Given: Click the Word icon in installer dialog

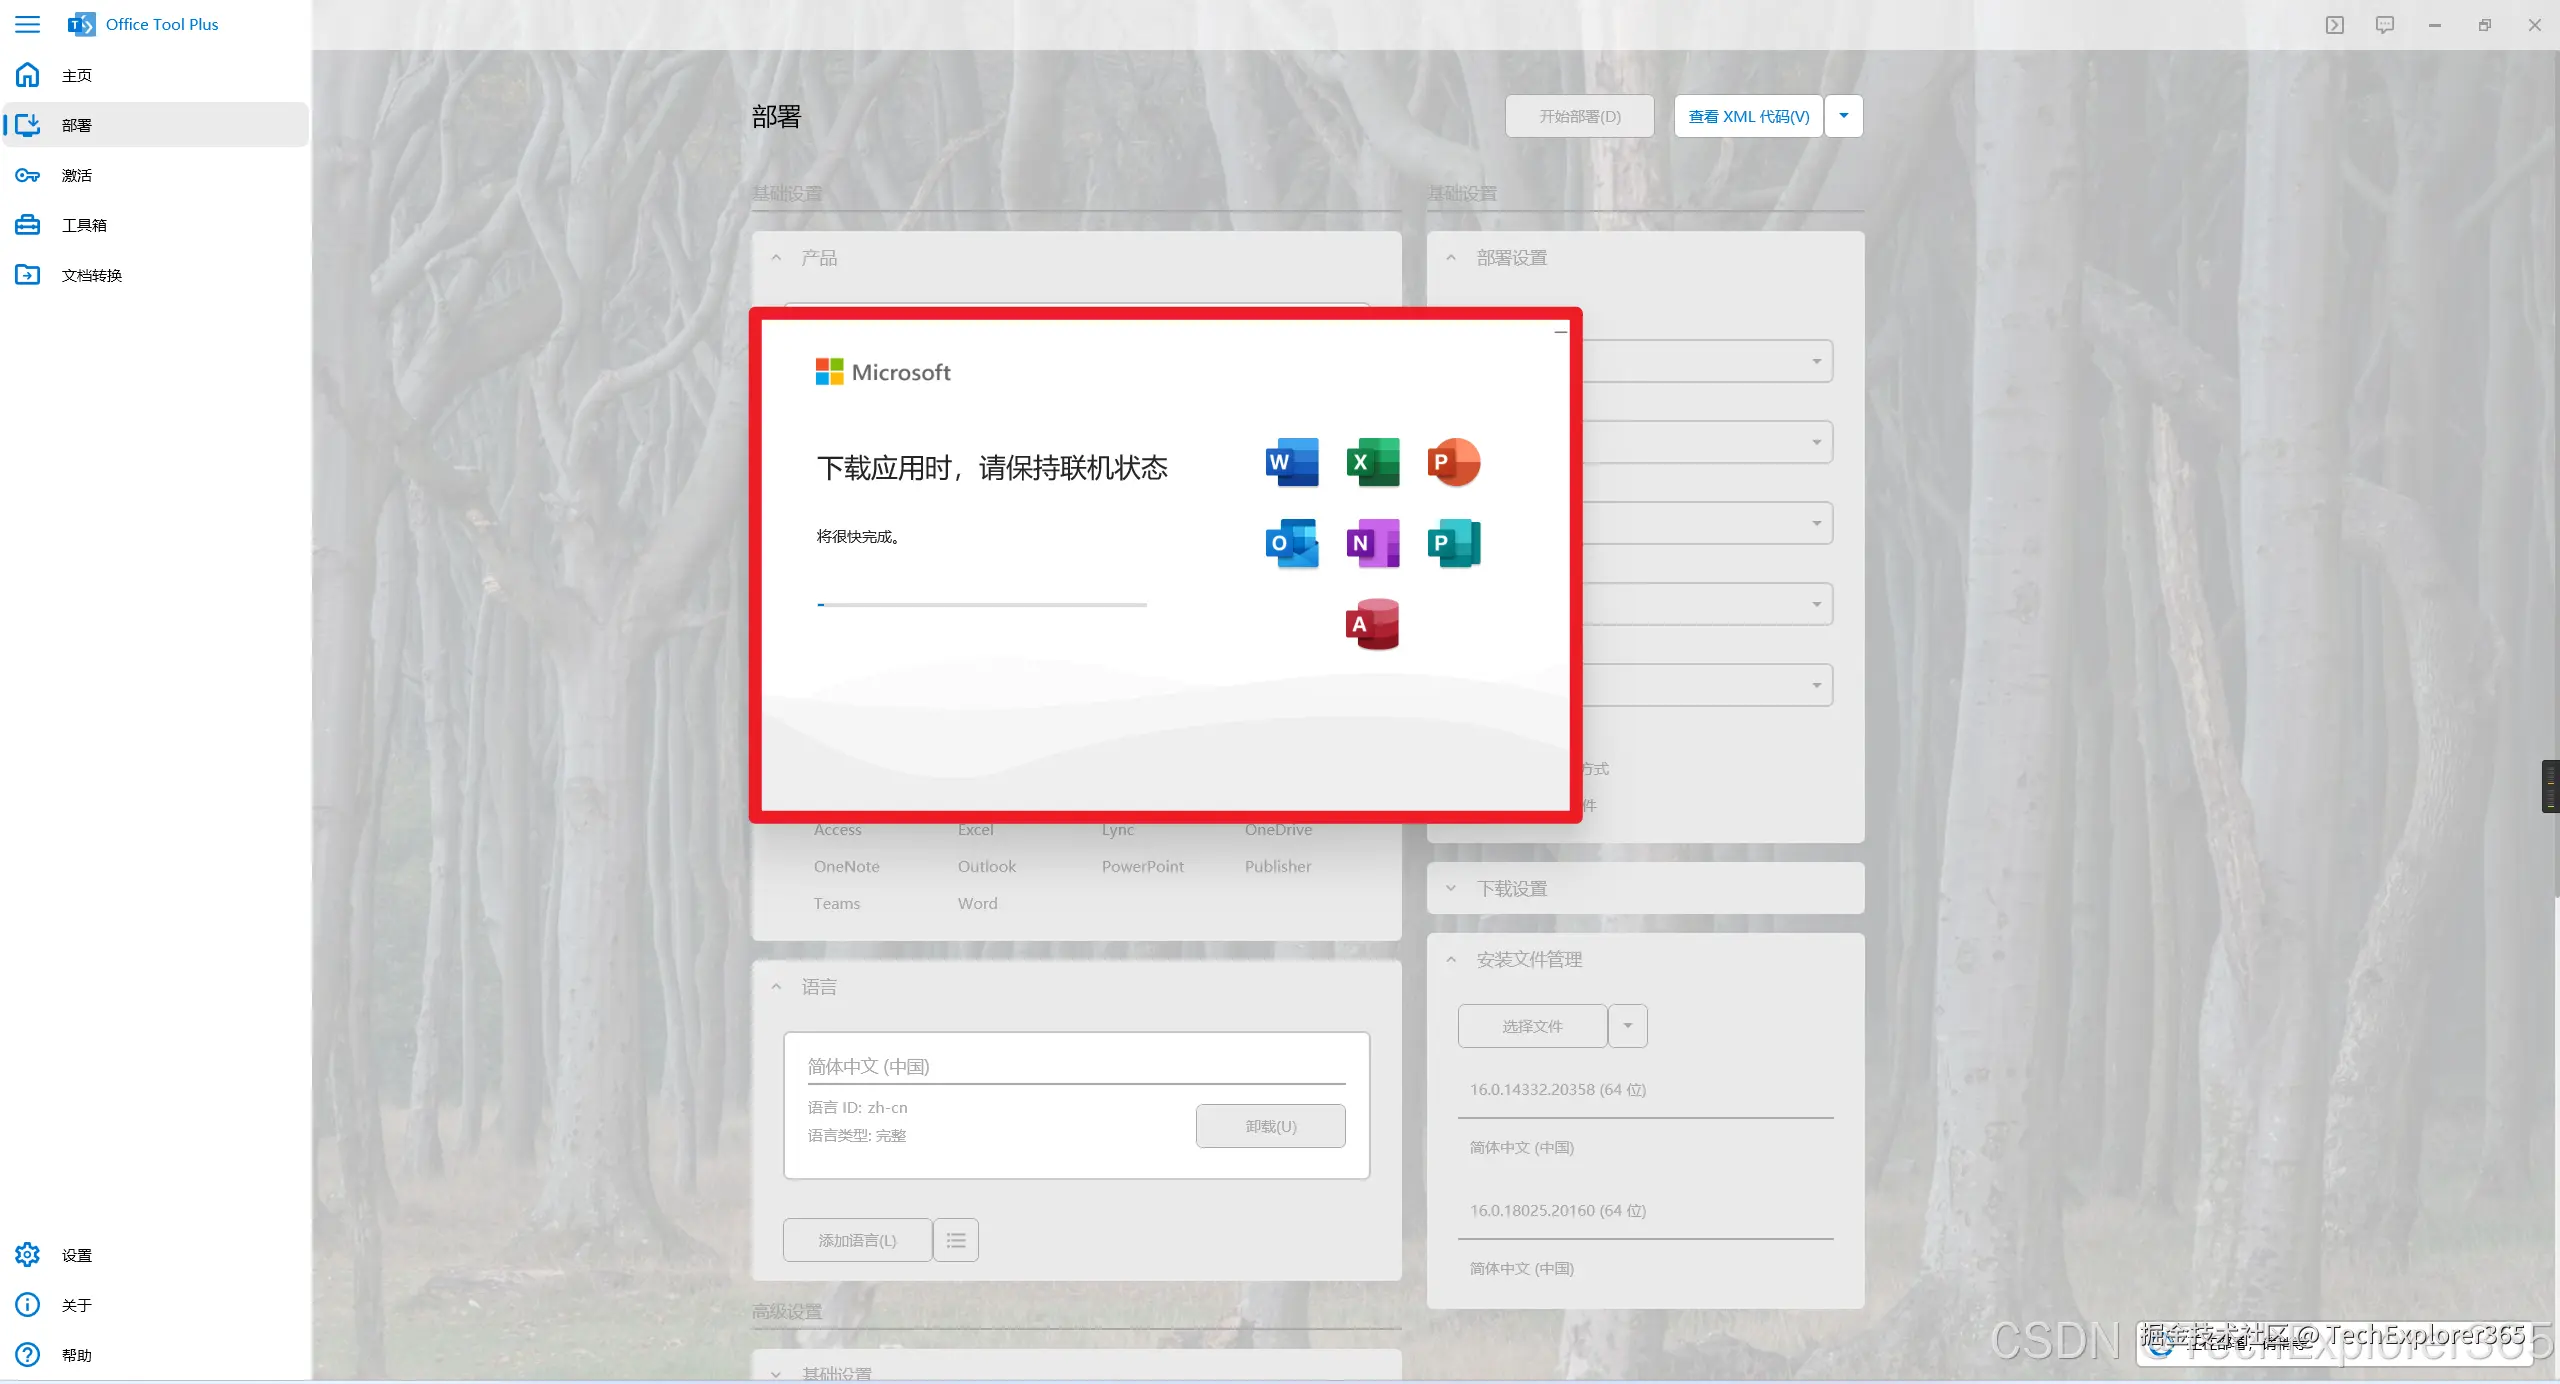Looking at the screenshot, I should [x=1292, y=462].
